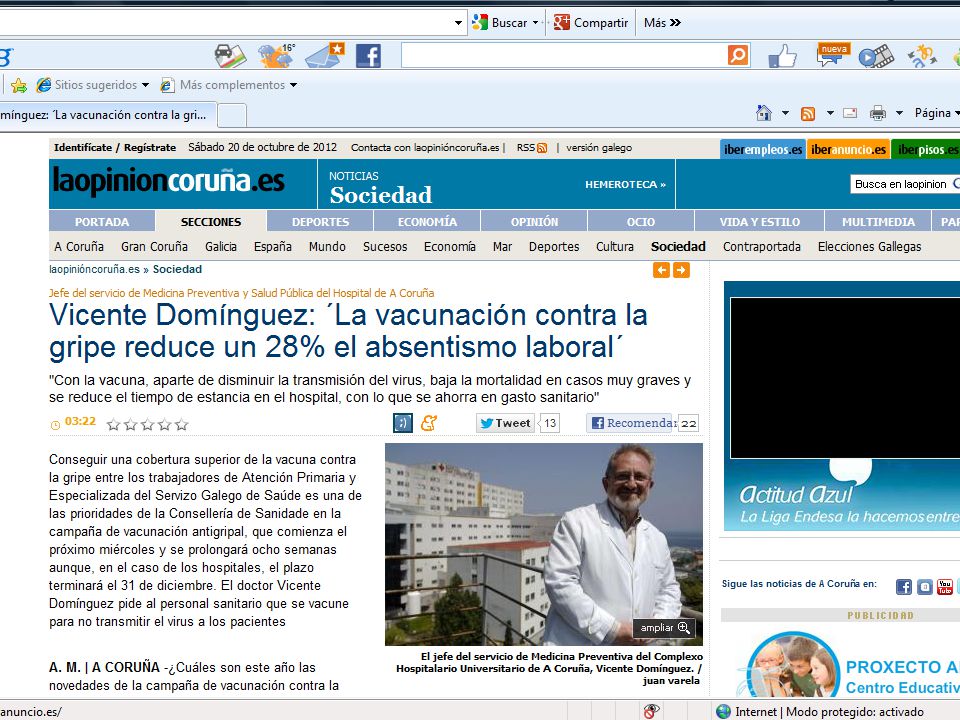Image resolution: width=960 pixels, height=720 pixels.
Task: Select the PORTADA tab
Action: pos(102,221)
